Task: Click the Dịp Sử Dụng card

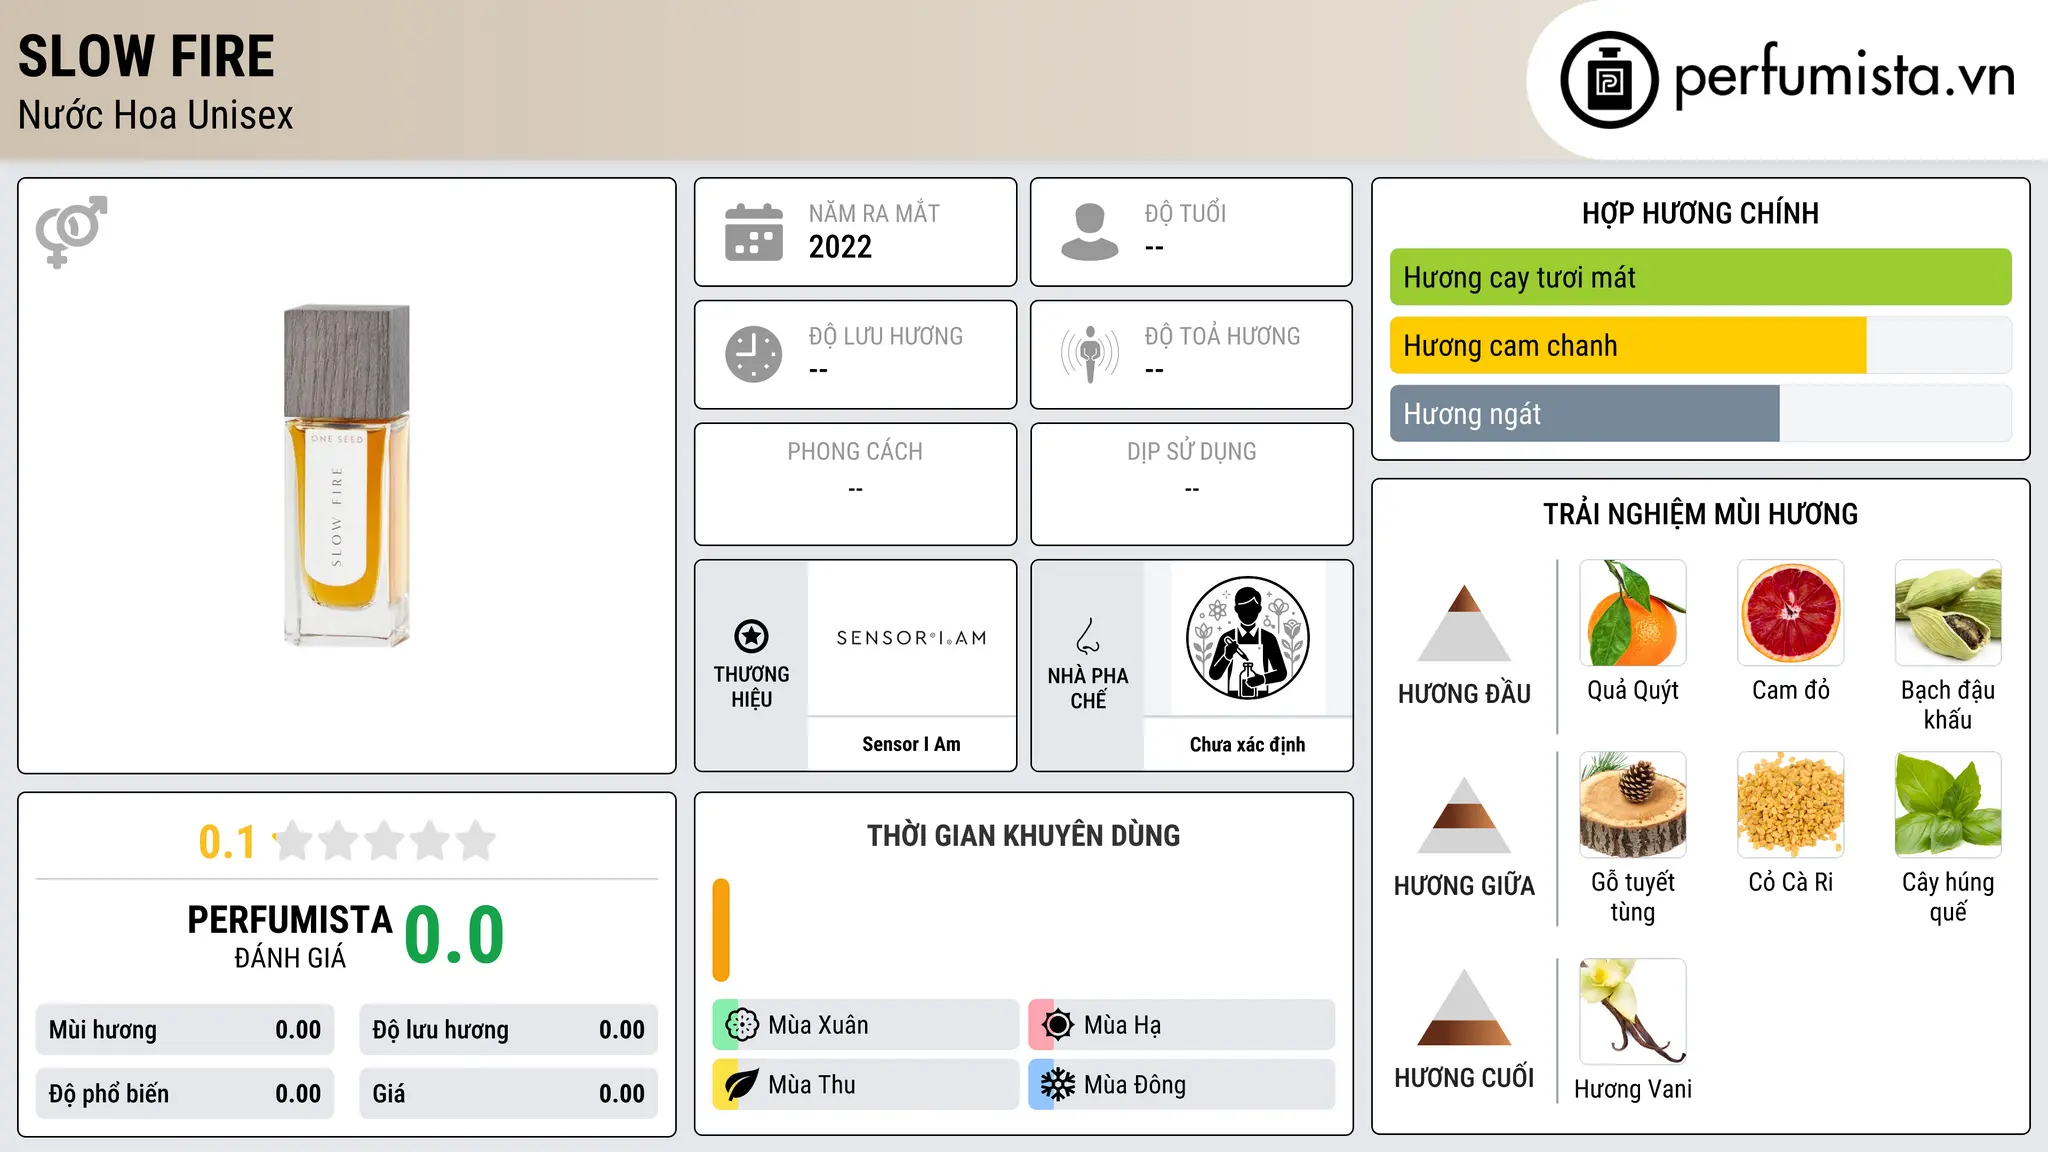Action: tap(1191, 484)
